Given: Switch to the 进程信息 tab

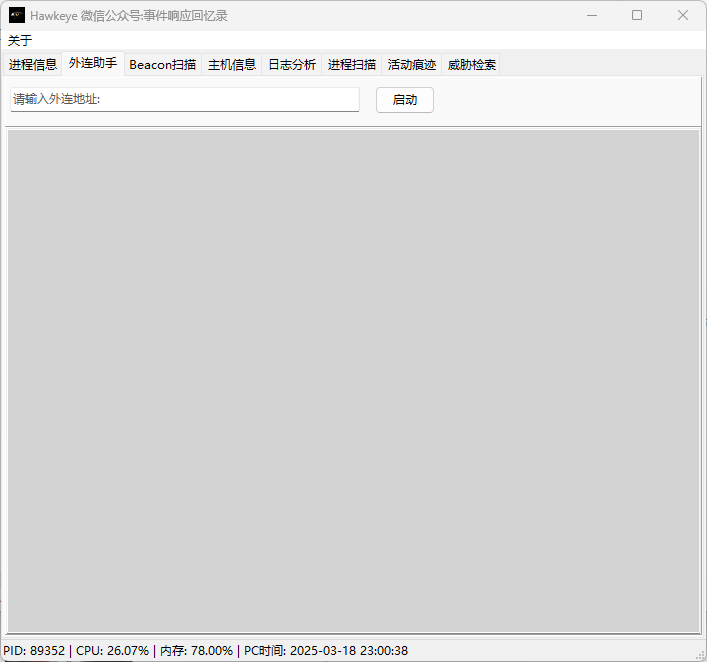Looking at the screenshot, I should (x=32, y=64).
